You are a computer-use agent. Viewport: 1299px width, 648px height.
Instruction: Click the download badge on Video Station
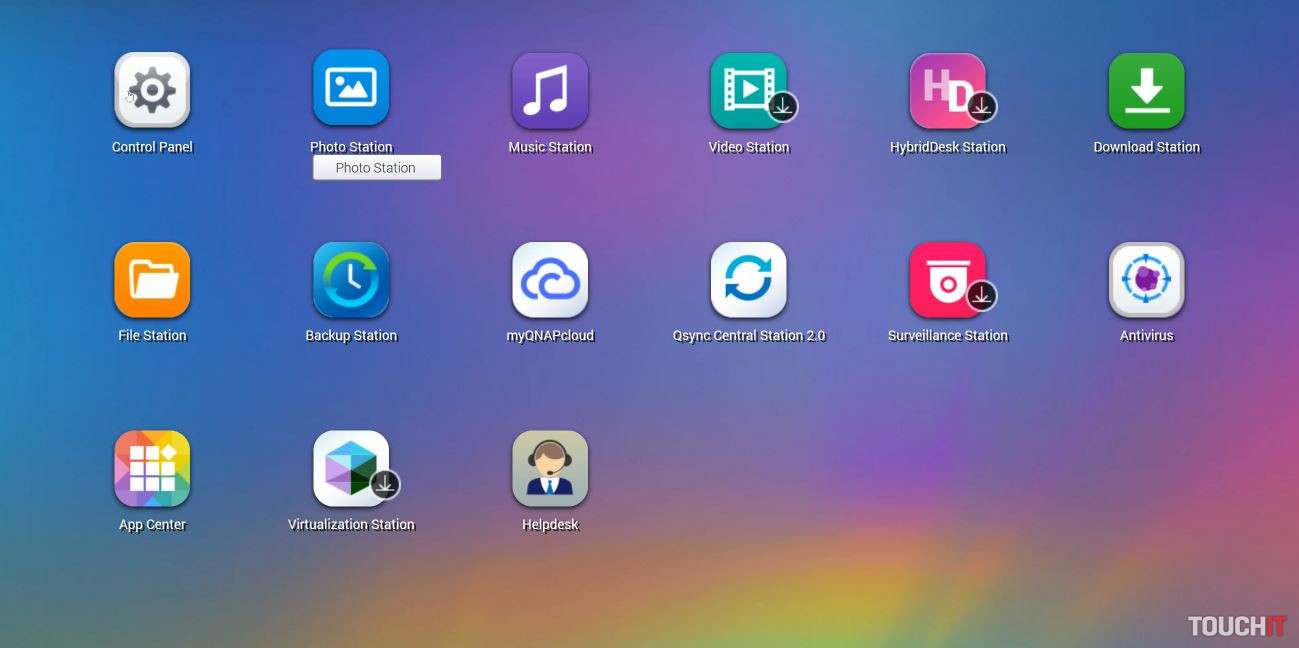pos(782,106)
